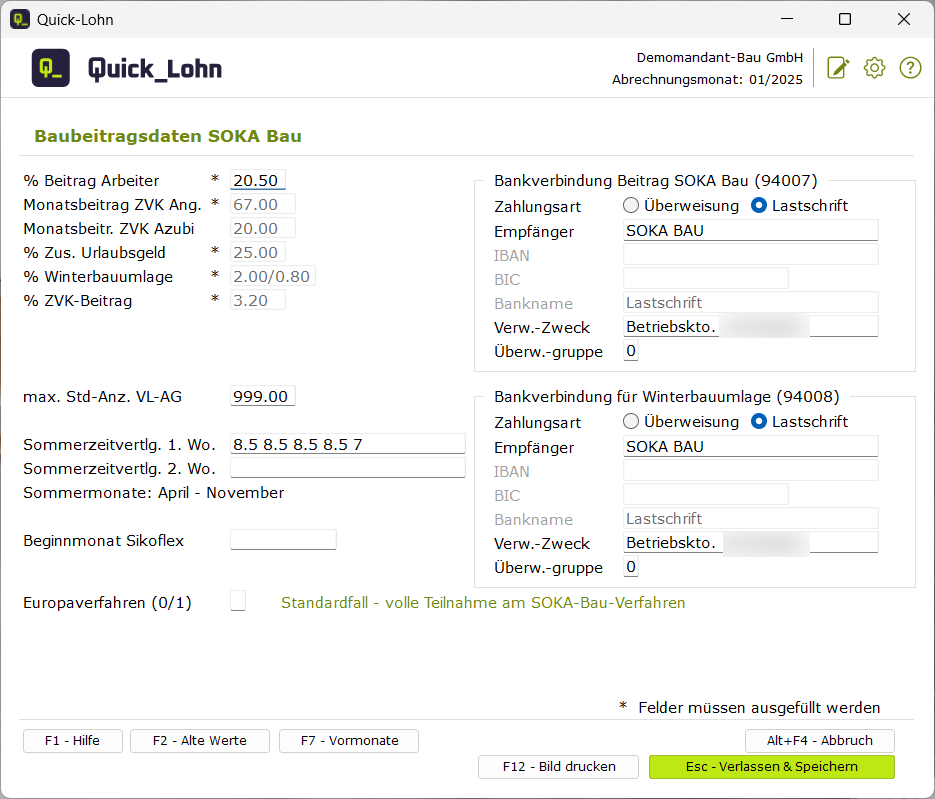Viewport: 935px width, 799px height.
Task: Click the % ZVK-Beitrag field
Action: (x=258, y=300)
